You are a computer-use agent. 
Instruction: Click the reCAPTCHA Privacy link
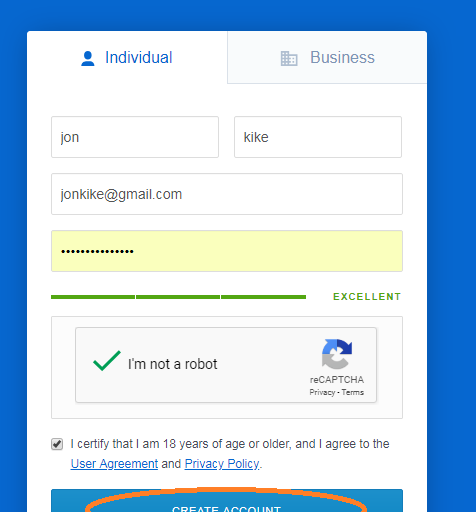(x=322, y=392)
